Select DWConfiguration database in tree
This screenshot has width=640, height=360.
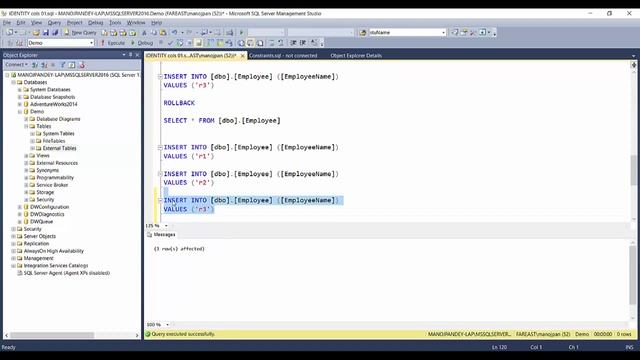point(49,207)
